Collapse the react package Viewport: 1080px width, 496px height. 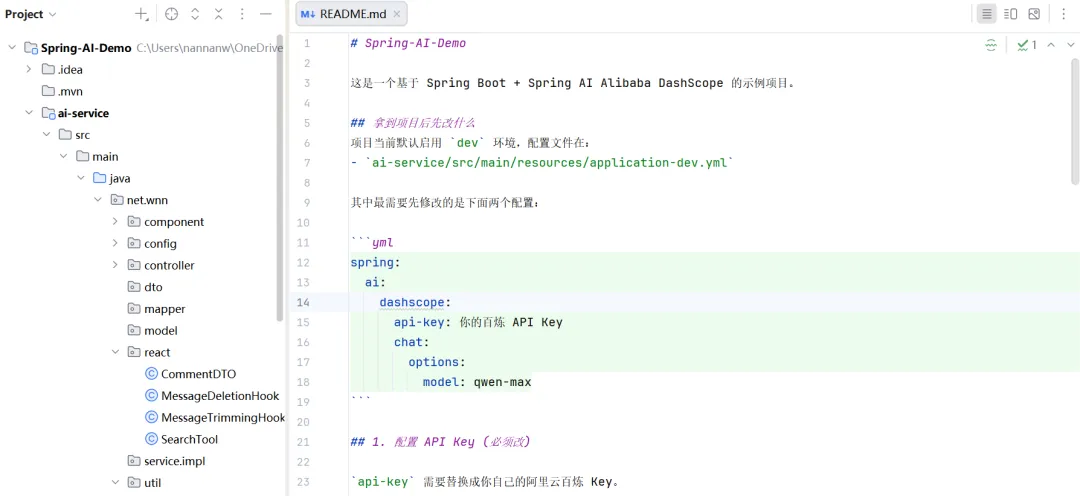click(x=115, y=352)
